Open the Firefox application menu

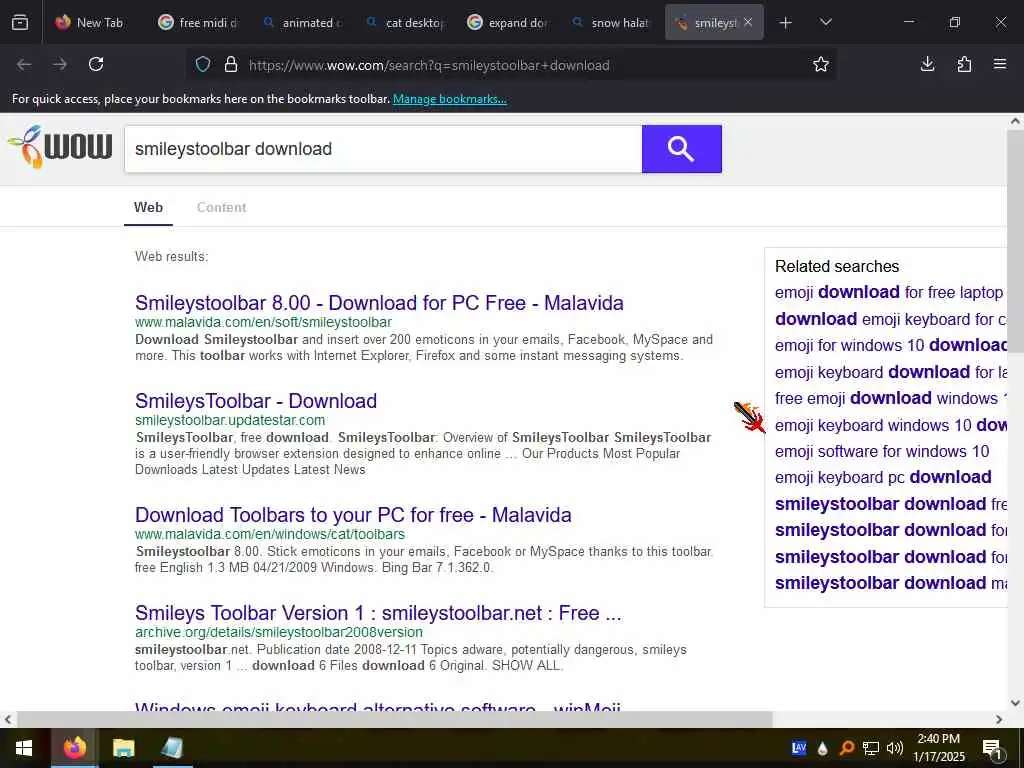1000,64
